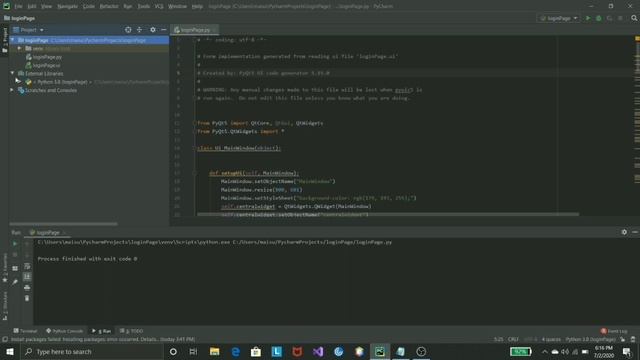640x360 pixels.
Task: Start debugging with the green bug icon
Action: coord(599,18)
